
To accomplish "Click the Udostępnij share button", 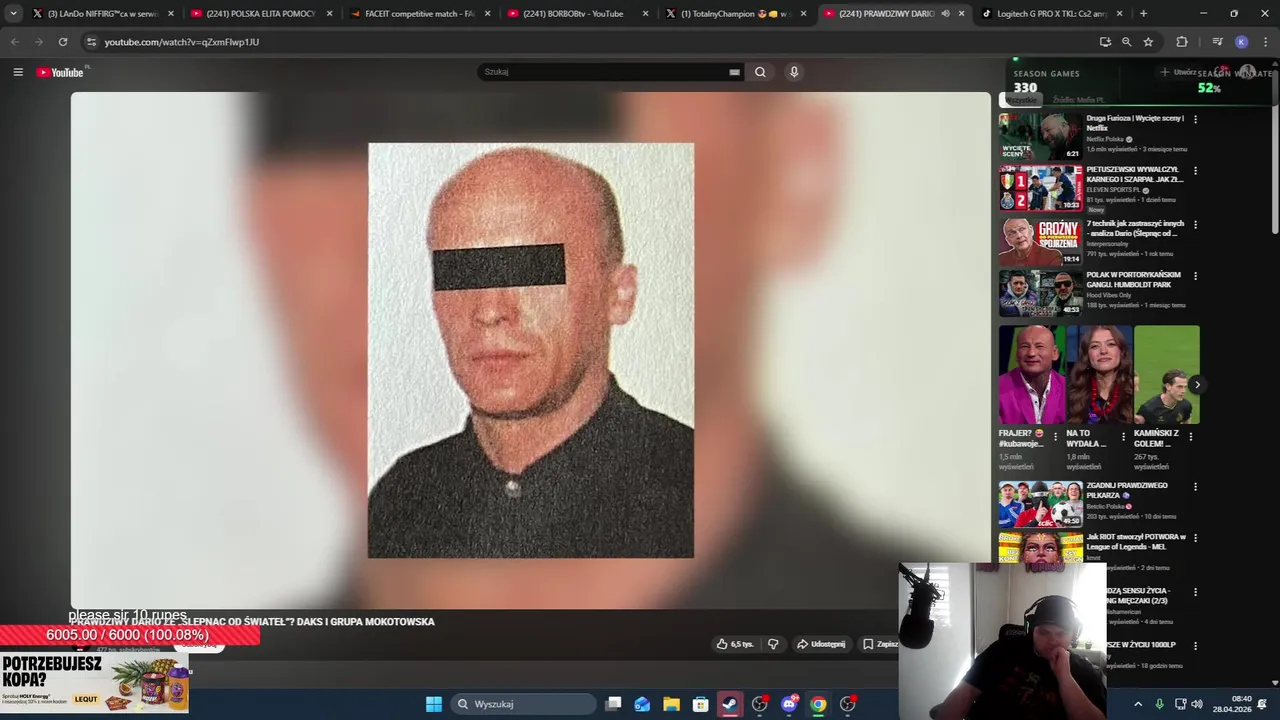I will click(821, 644).
